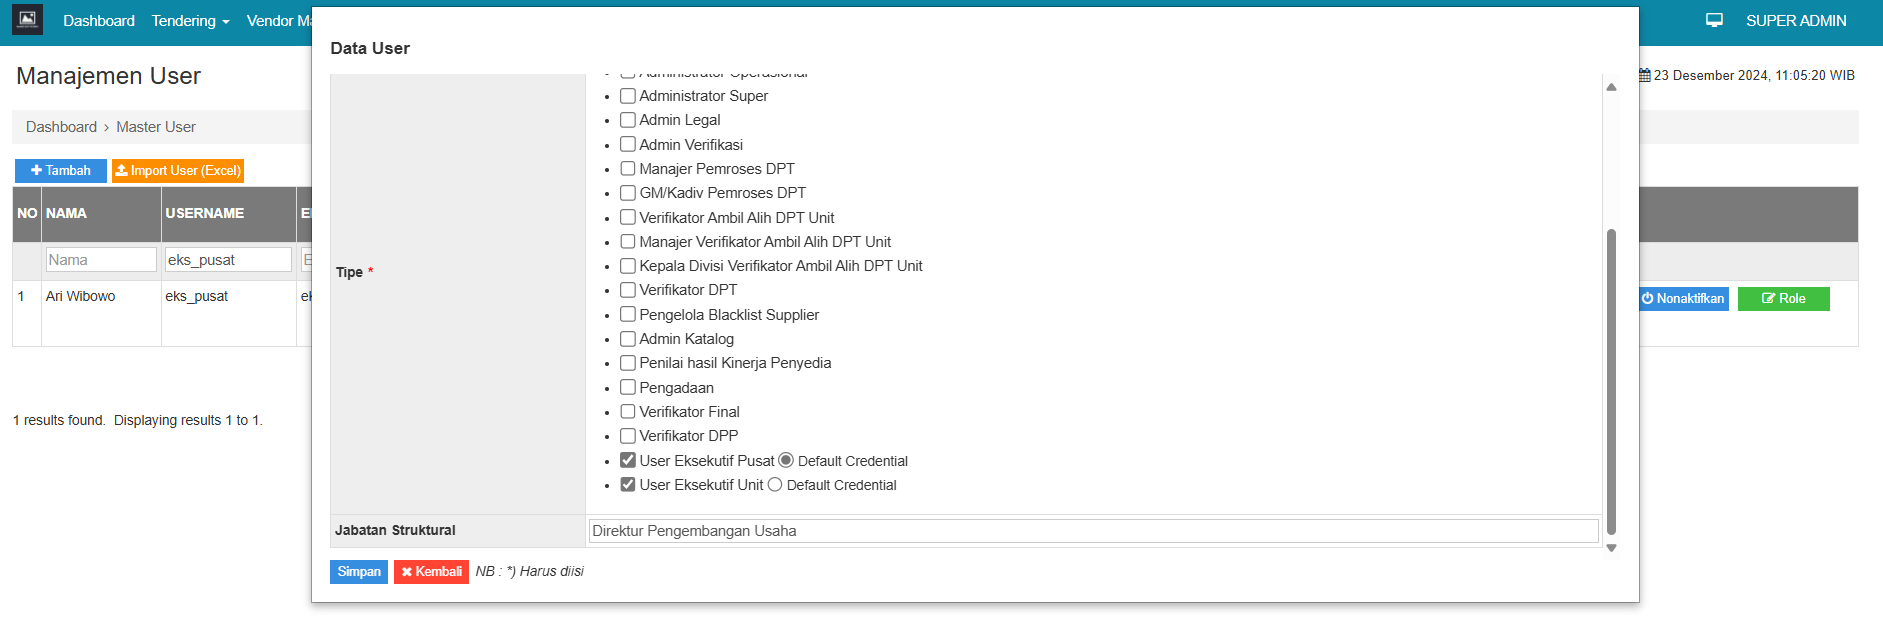Click the Master User breadcrumb

click(x=156, y=127)
